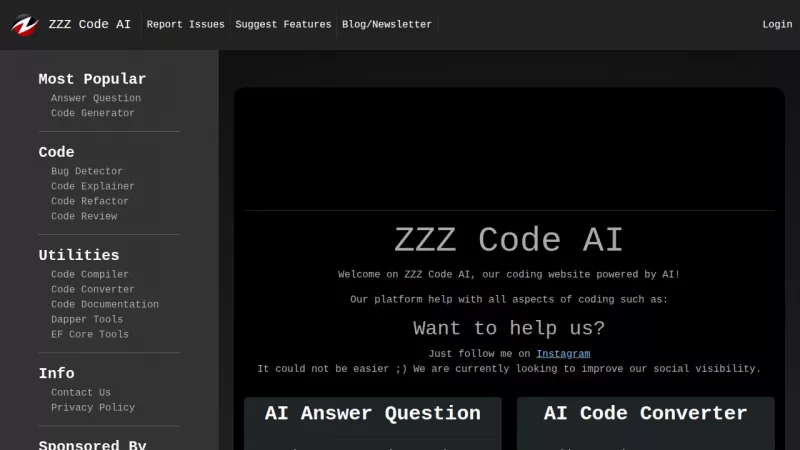
Task: Open the Contact Us page
Action: tap(81, 393)
